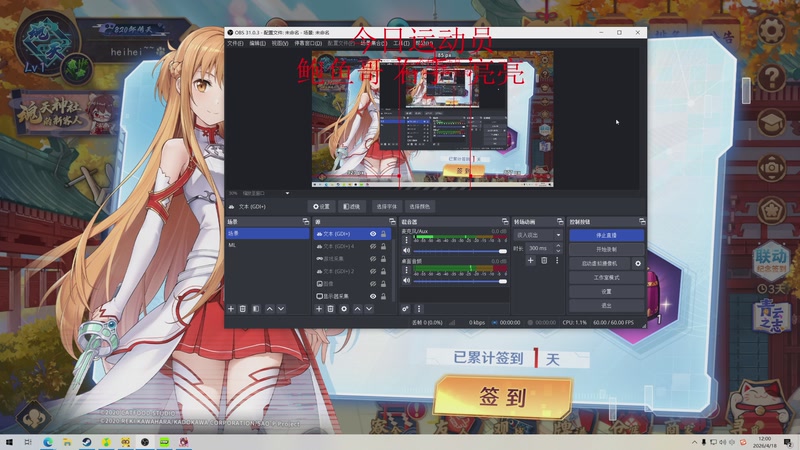Image resolution: width=800 pixels, height=450 pixels.
Task: Show the image source in list
Action: click(x=373, y=284)
